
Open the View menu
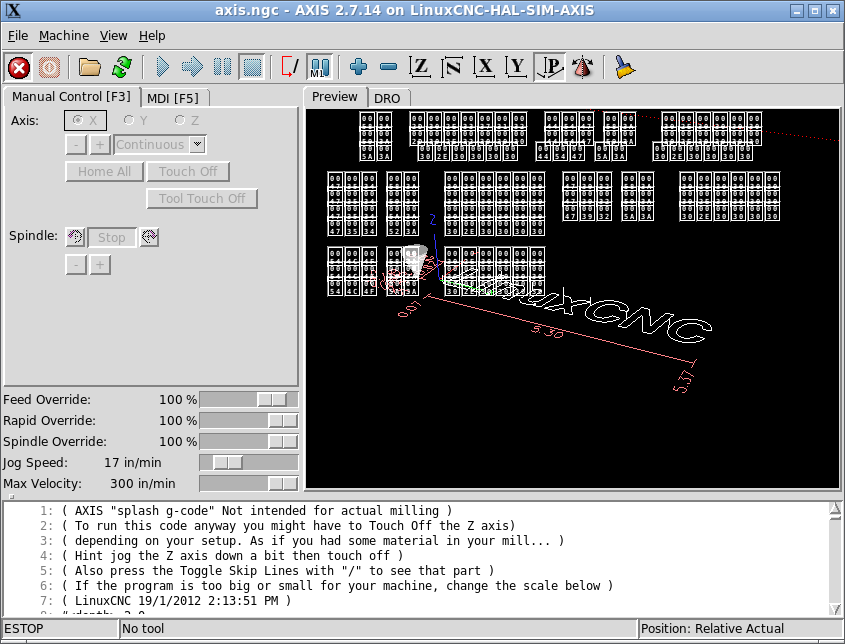[113, 36]
